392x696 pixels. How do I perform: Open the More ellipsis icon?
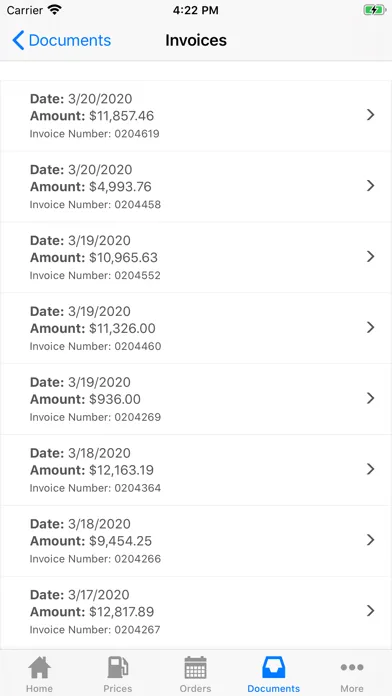(352, 667)
